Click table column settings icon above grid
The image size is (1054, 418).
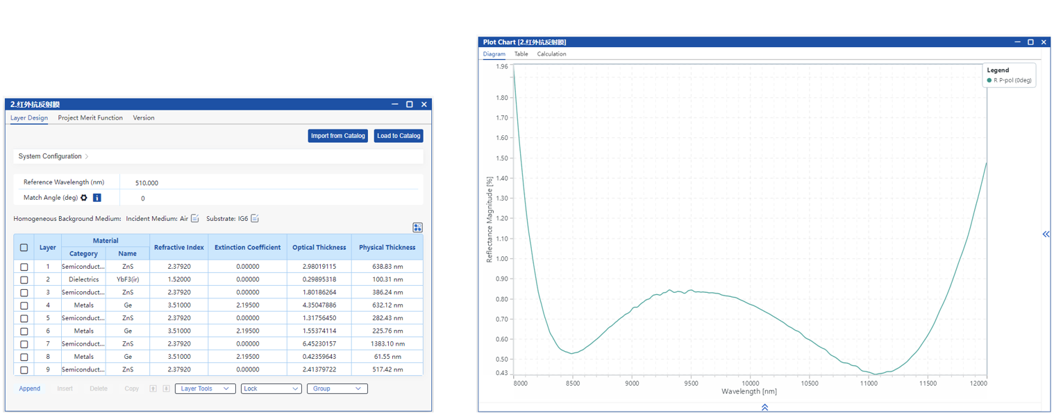click(417, 228)
